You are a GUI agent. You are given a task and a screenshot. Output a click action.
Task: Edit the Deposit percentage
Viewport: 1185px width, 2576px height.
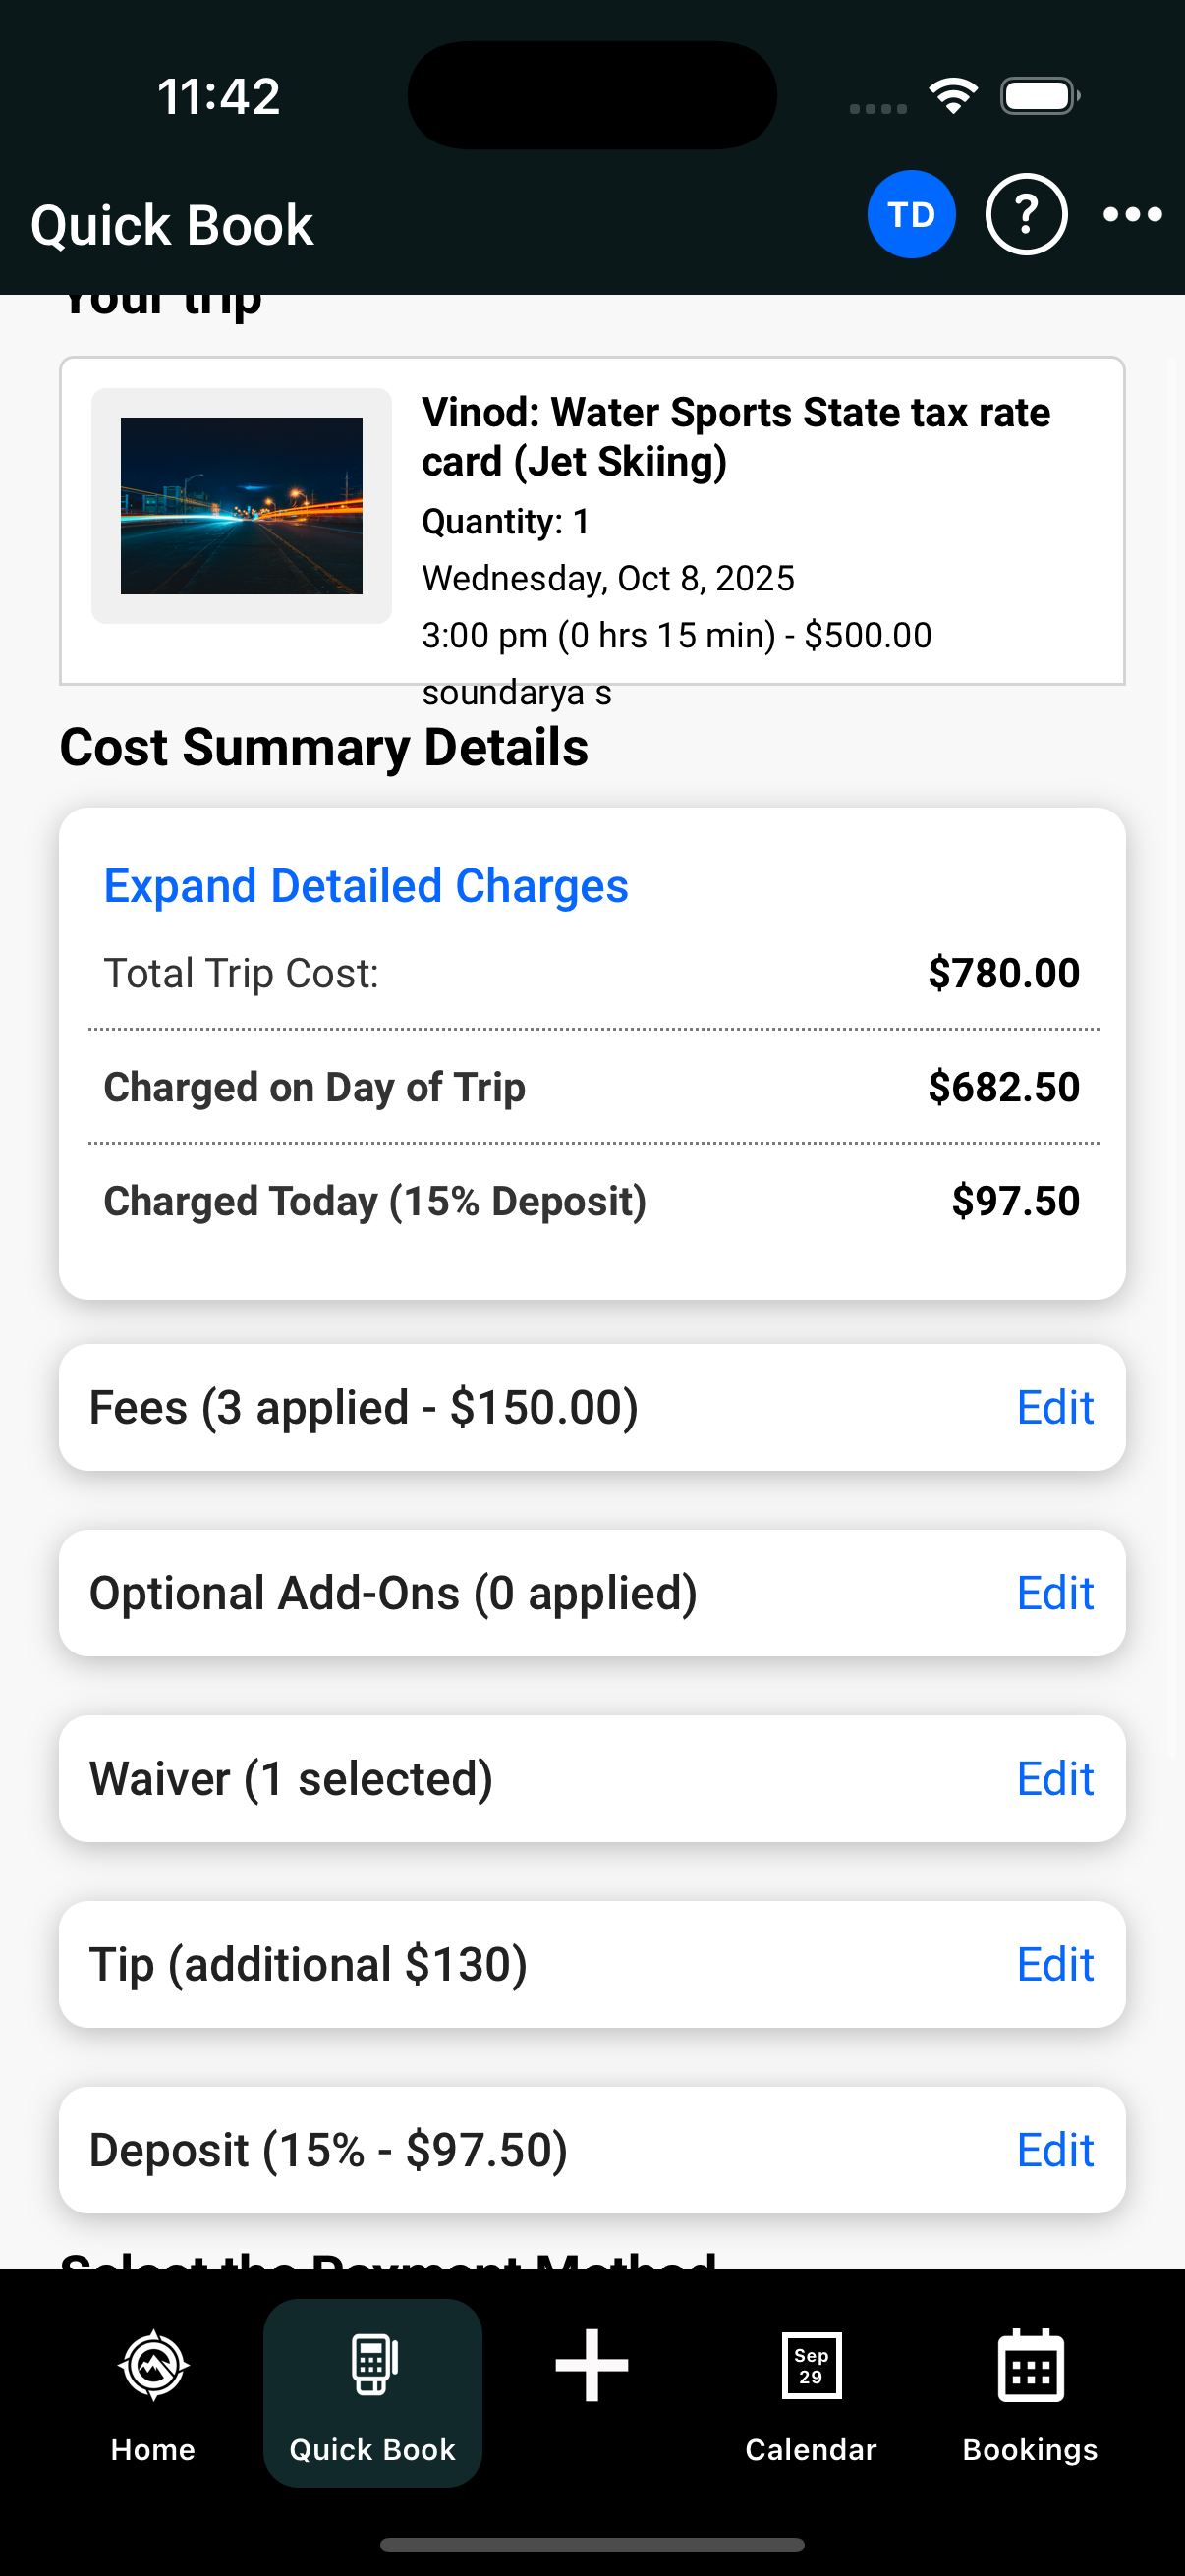pos(1055,2150)
